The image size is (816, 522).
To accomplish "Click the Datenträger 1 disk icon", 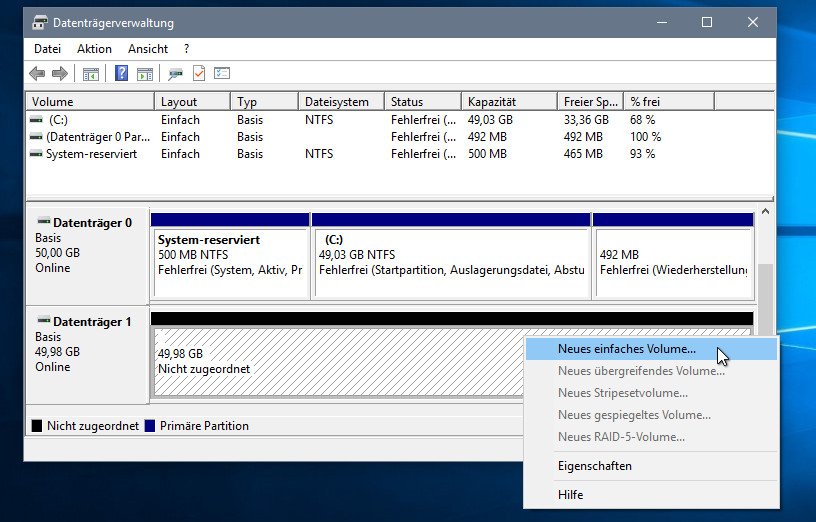I will point(44,320).
